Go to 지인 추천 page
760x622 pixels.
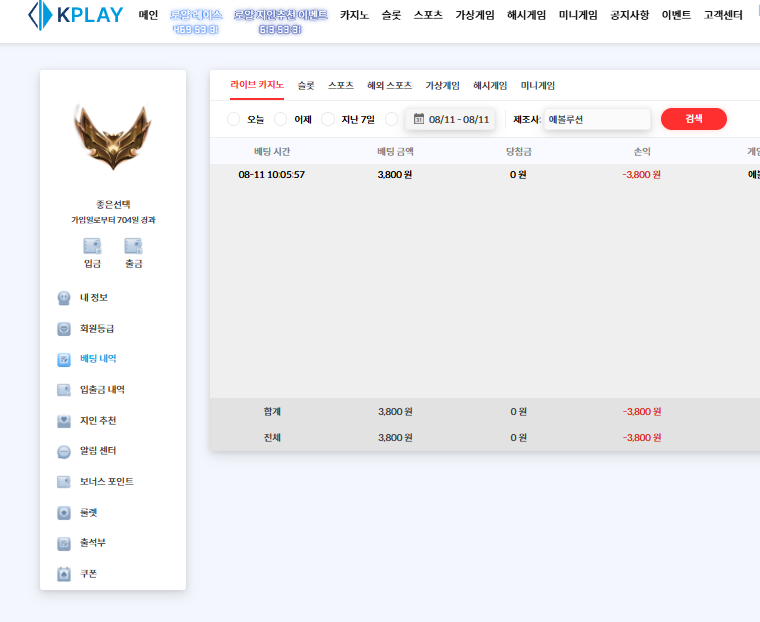click(x=98, y=421)
